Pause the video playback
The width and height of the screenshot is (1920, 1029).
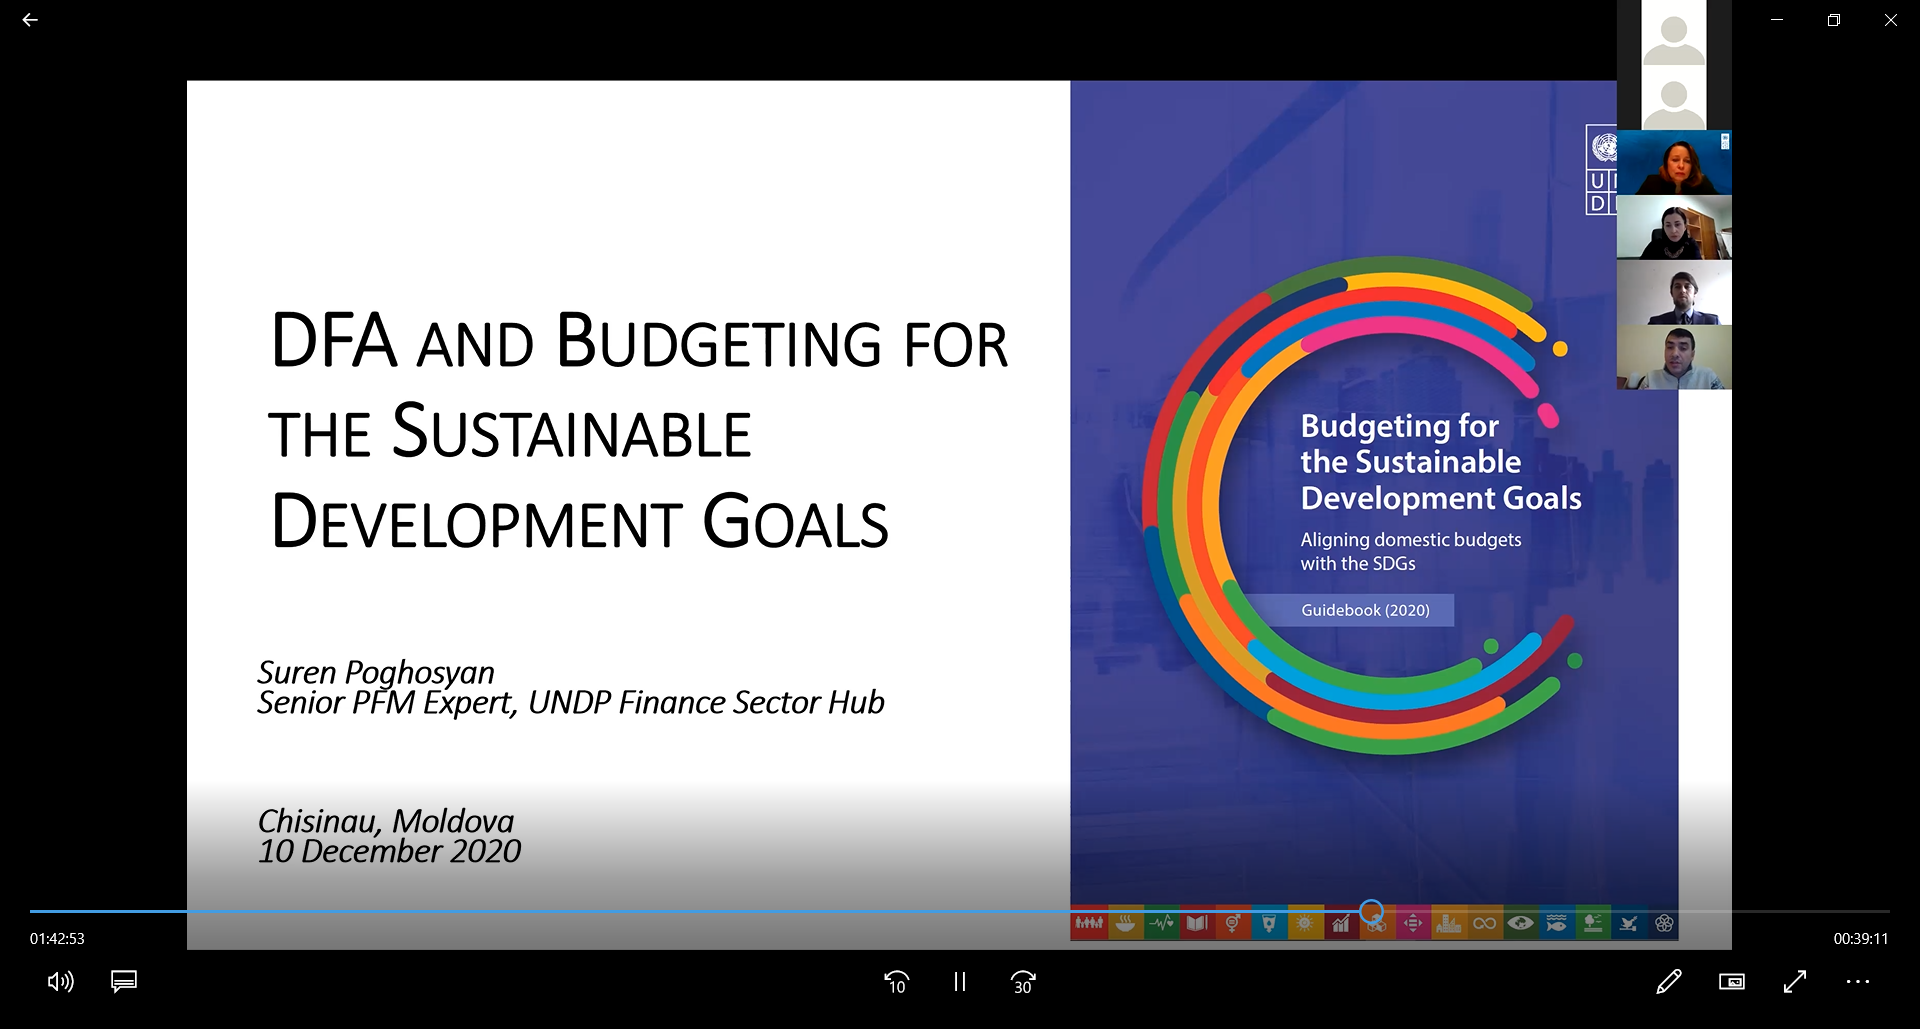coord(960,982)
